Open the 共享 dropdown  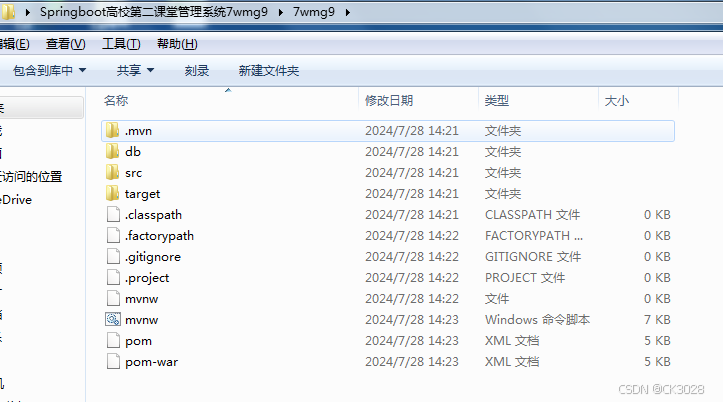point(135,71)
